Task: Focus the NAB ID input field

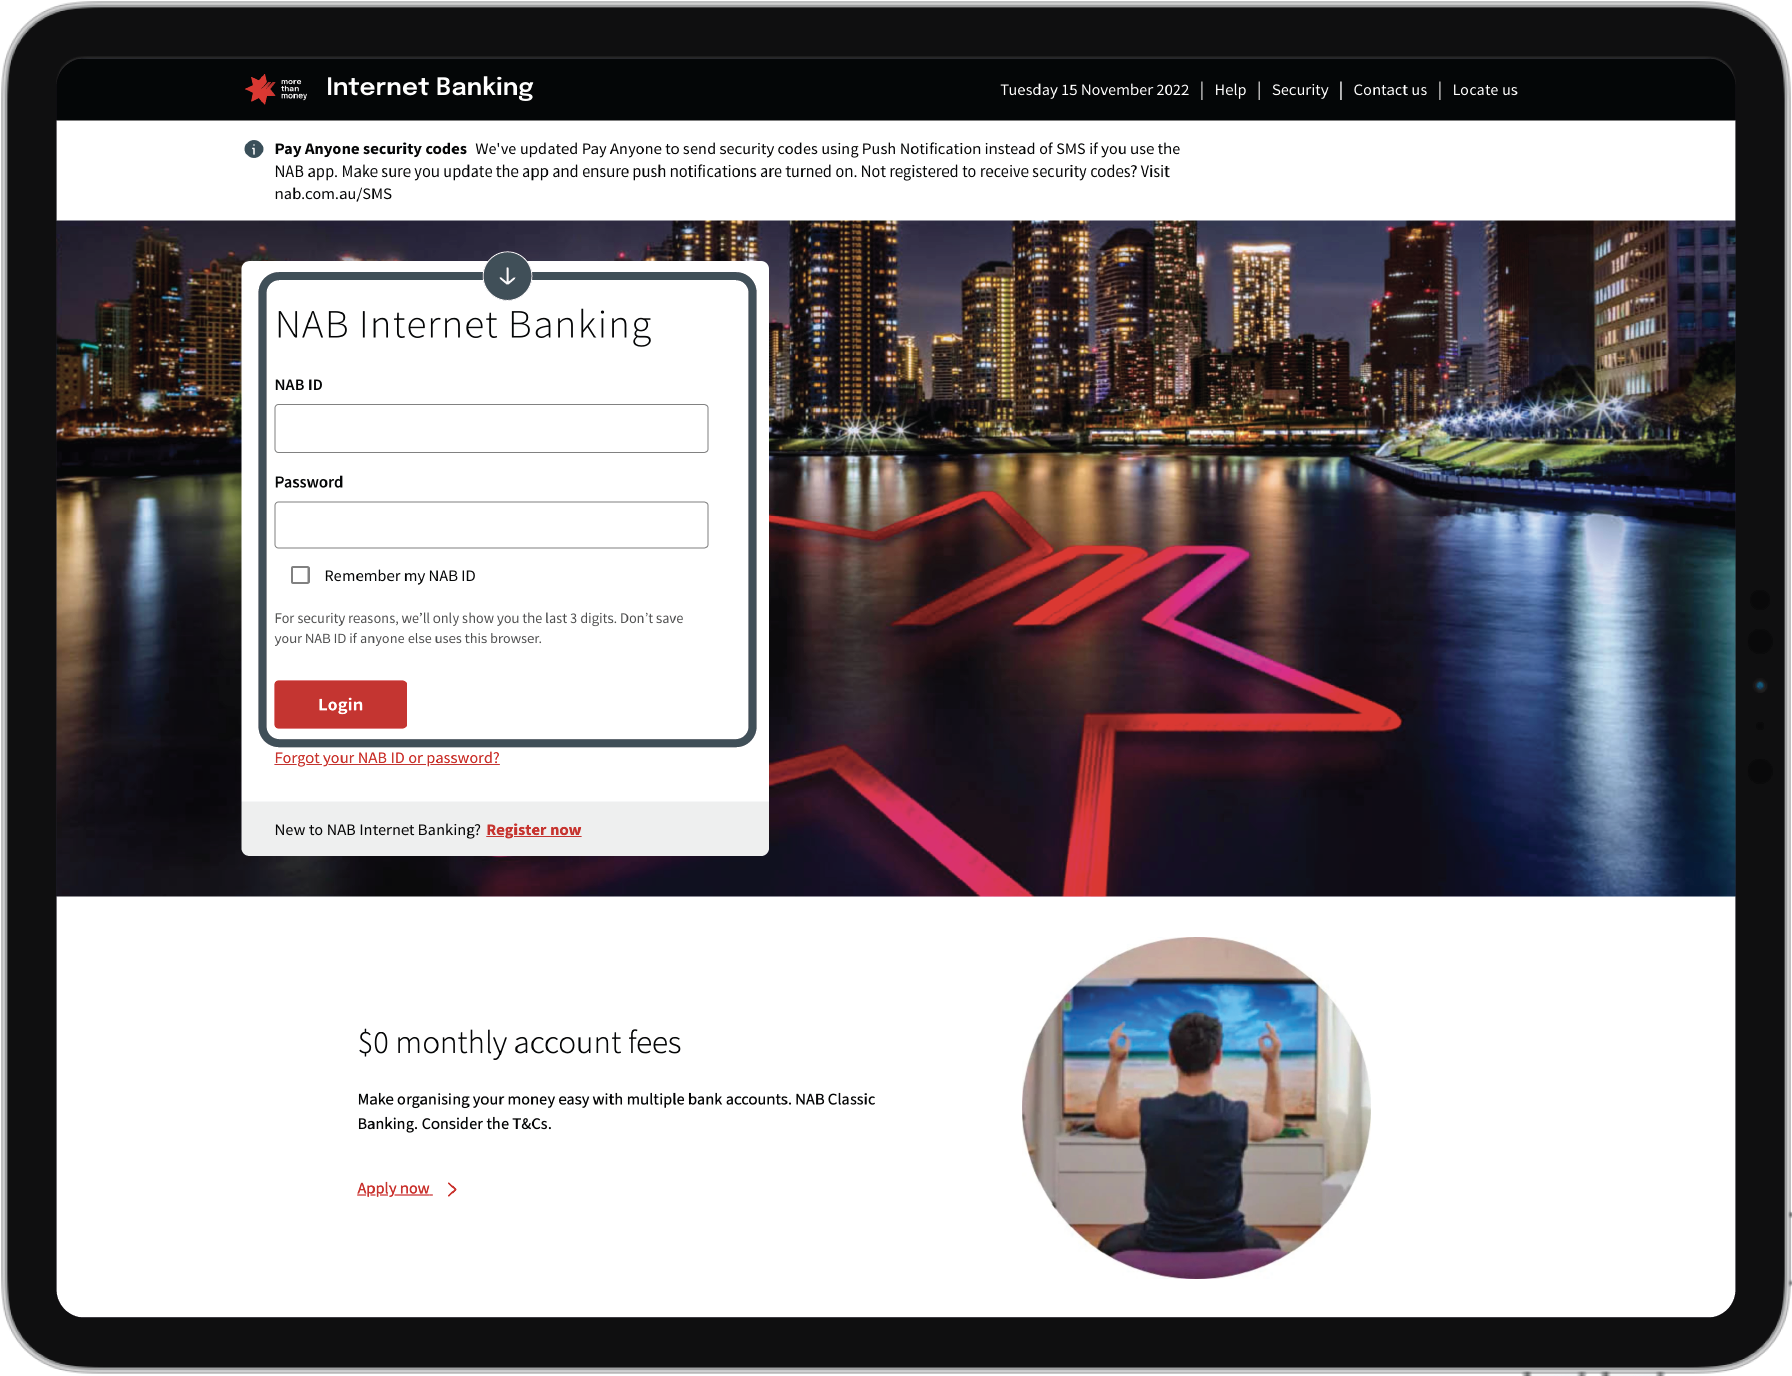Action: pos(491,428)
